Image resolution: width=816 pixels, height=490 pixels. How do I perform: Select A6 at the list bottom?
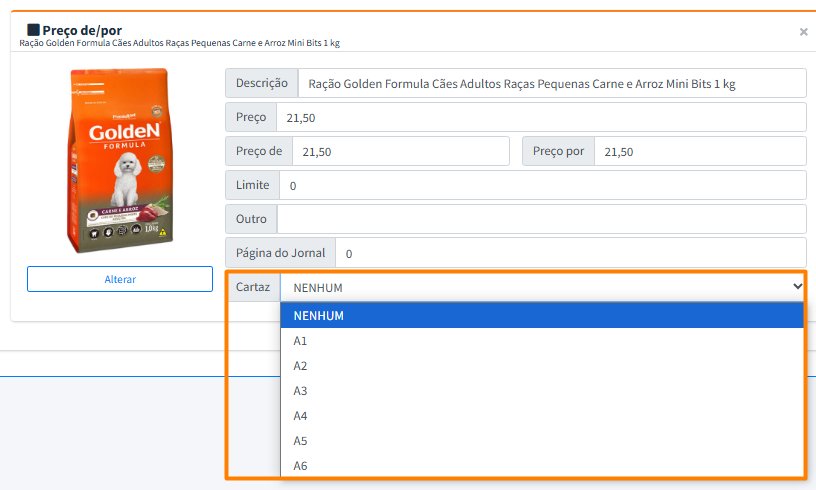pyautogui.click(x=542, y=466)
